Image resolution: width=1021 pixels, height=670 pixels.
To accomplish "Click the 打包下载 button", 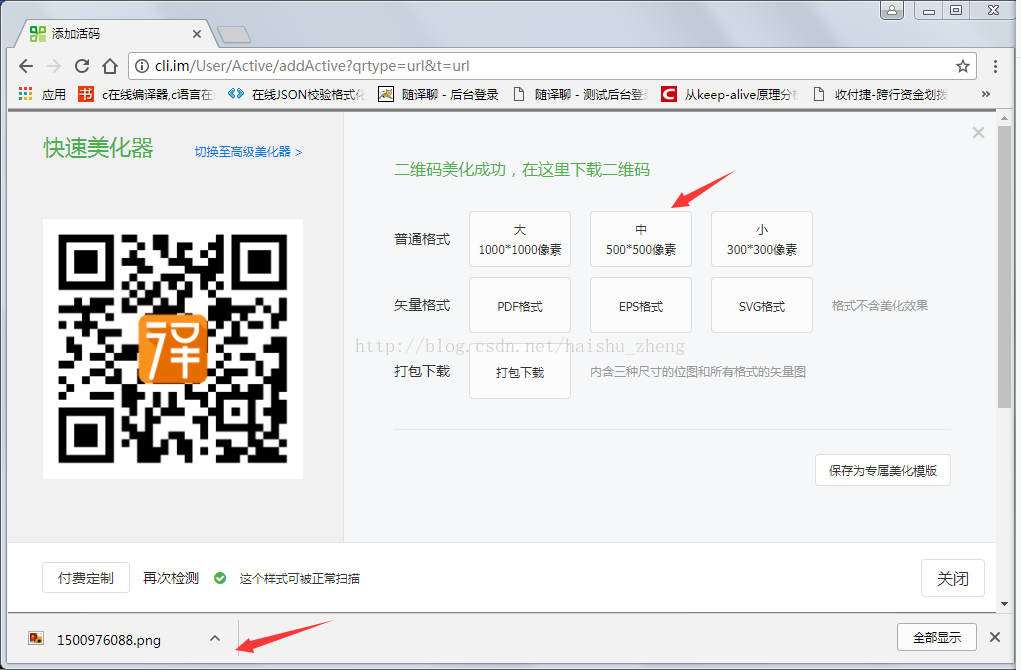I will pyautogui.click(x=520, y=372).
